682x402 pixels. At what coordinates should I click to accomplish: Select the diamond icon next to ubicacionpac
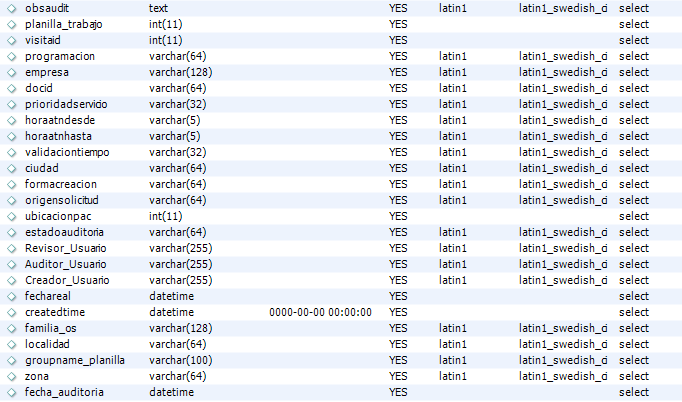tap(12, 216)
